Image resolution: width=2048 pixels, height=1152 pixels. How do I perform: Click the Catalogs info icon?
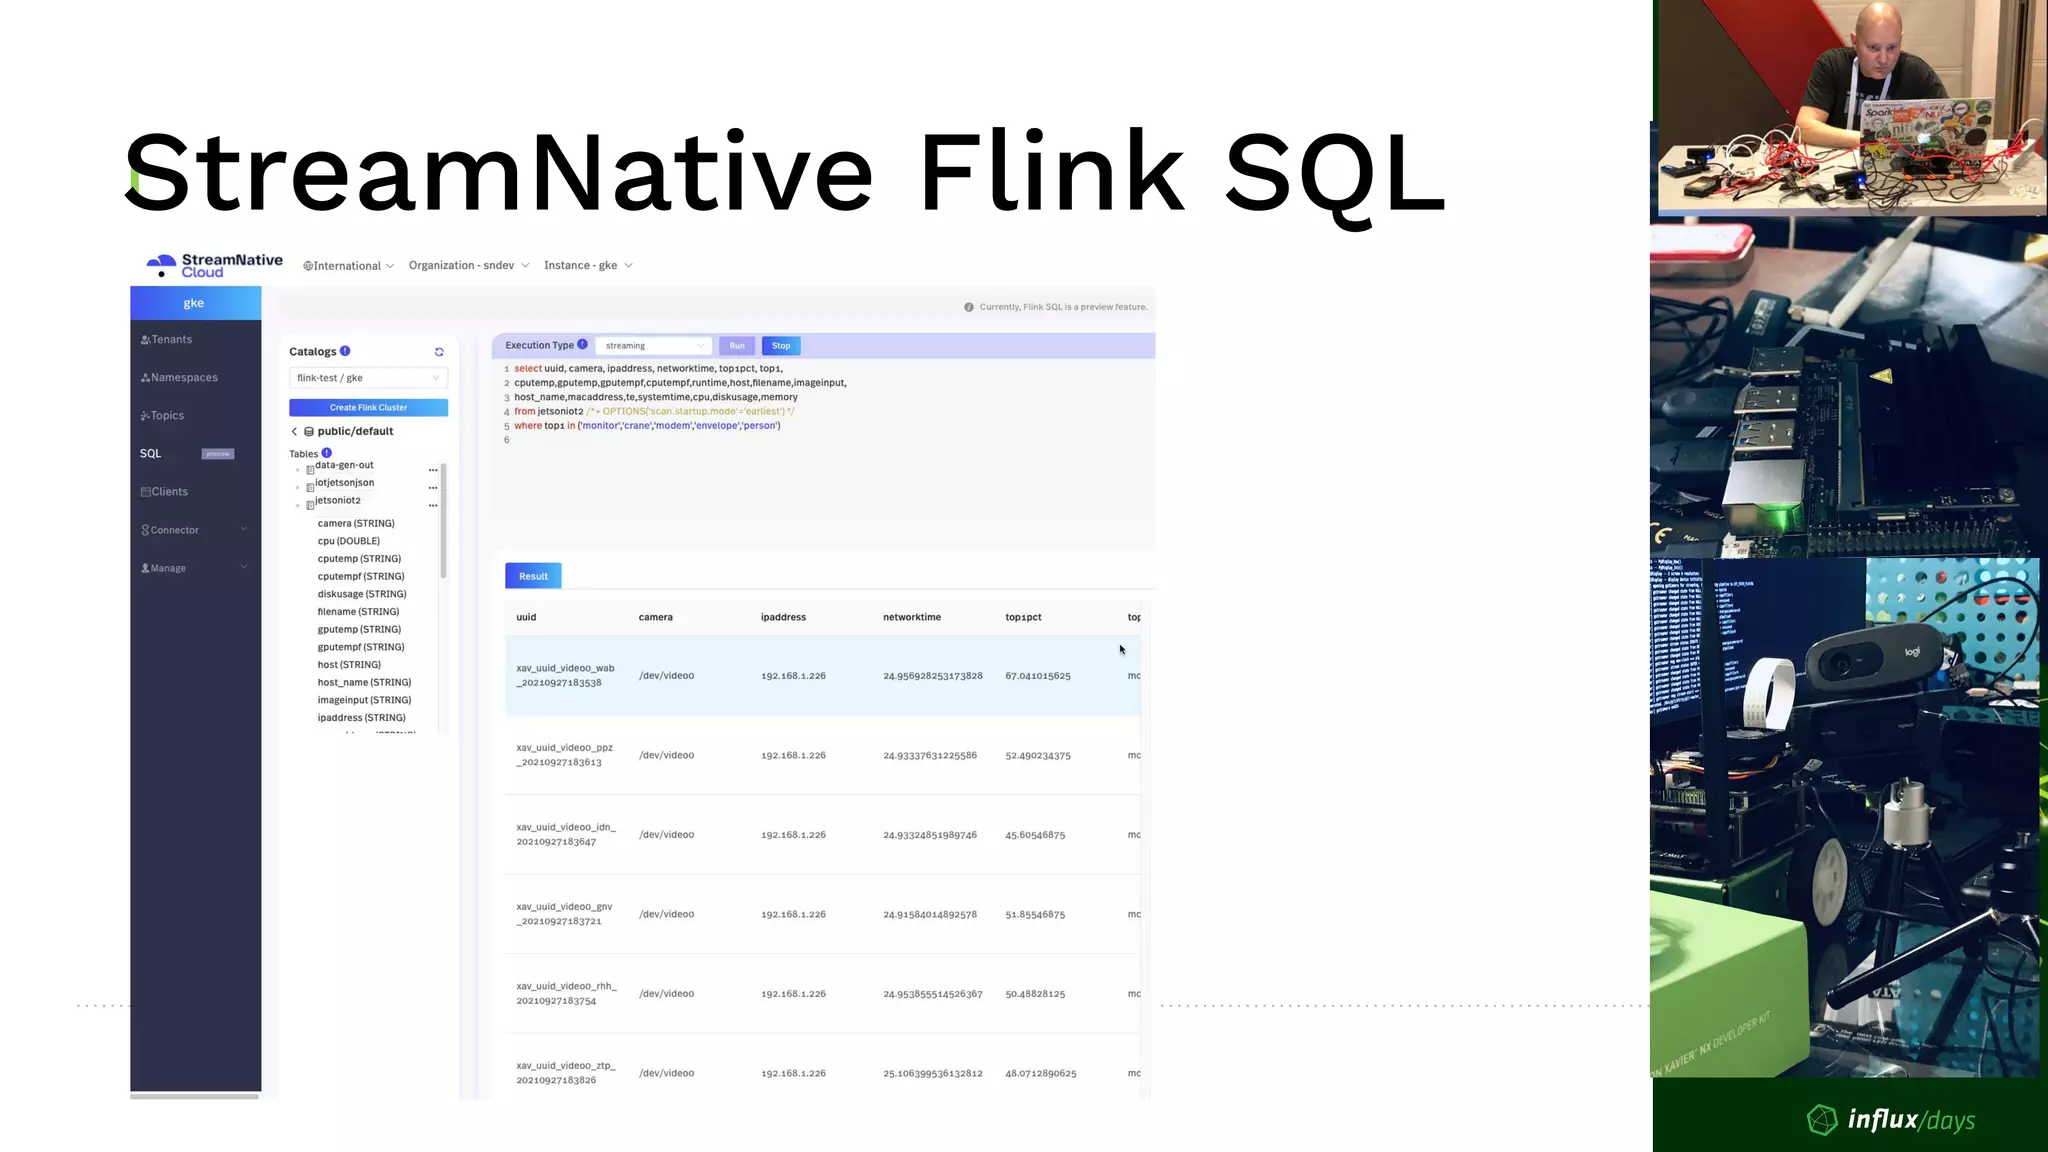[x=345, y=351]
